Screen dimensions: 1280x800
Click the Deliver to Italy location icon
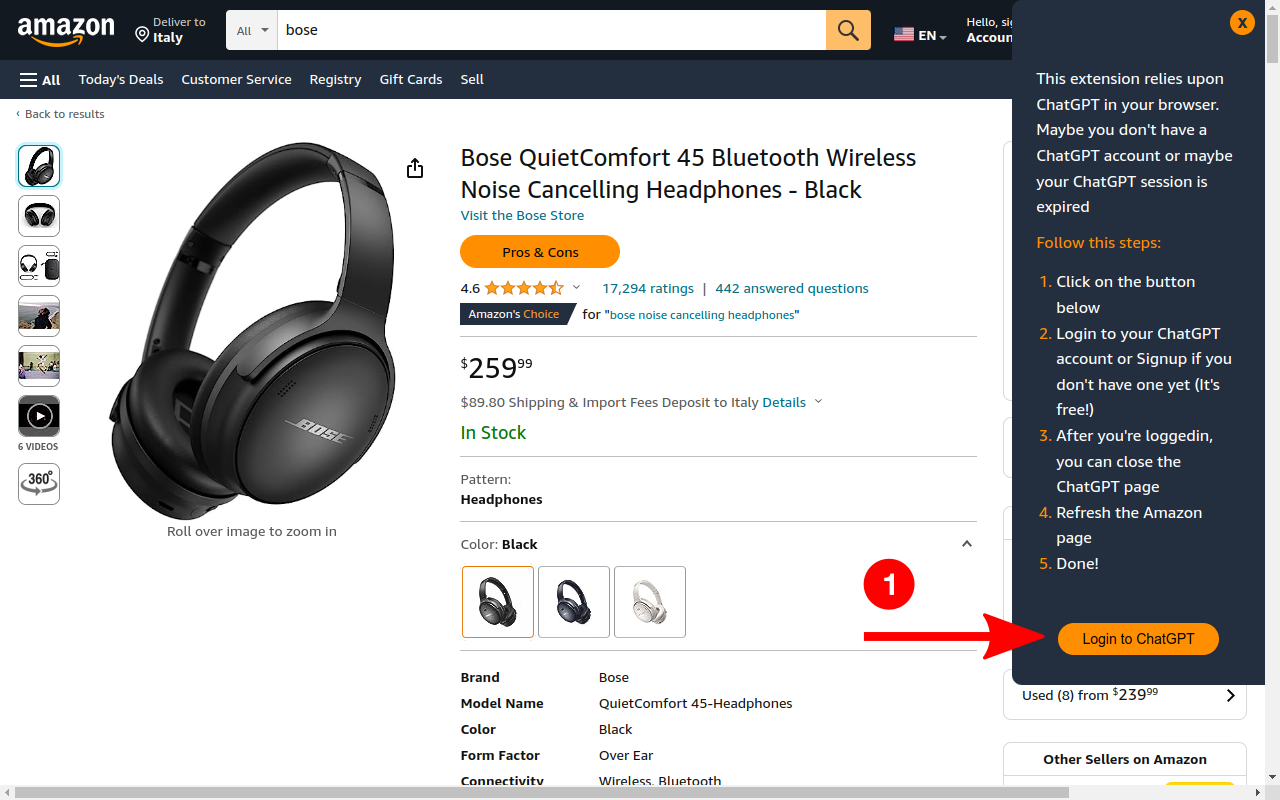tap(142, 35)
